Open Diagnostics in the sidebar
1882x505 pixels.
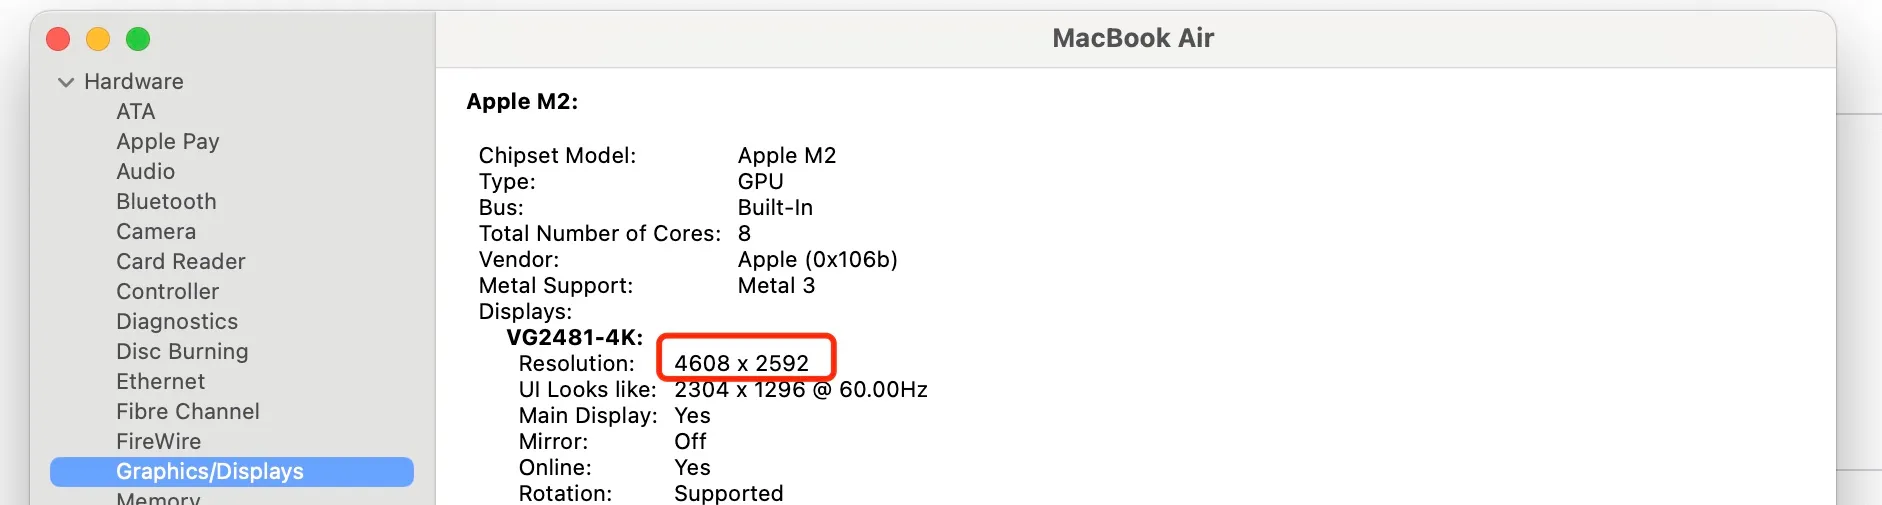pos(177,322)
